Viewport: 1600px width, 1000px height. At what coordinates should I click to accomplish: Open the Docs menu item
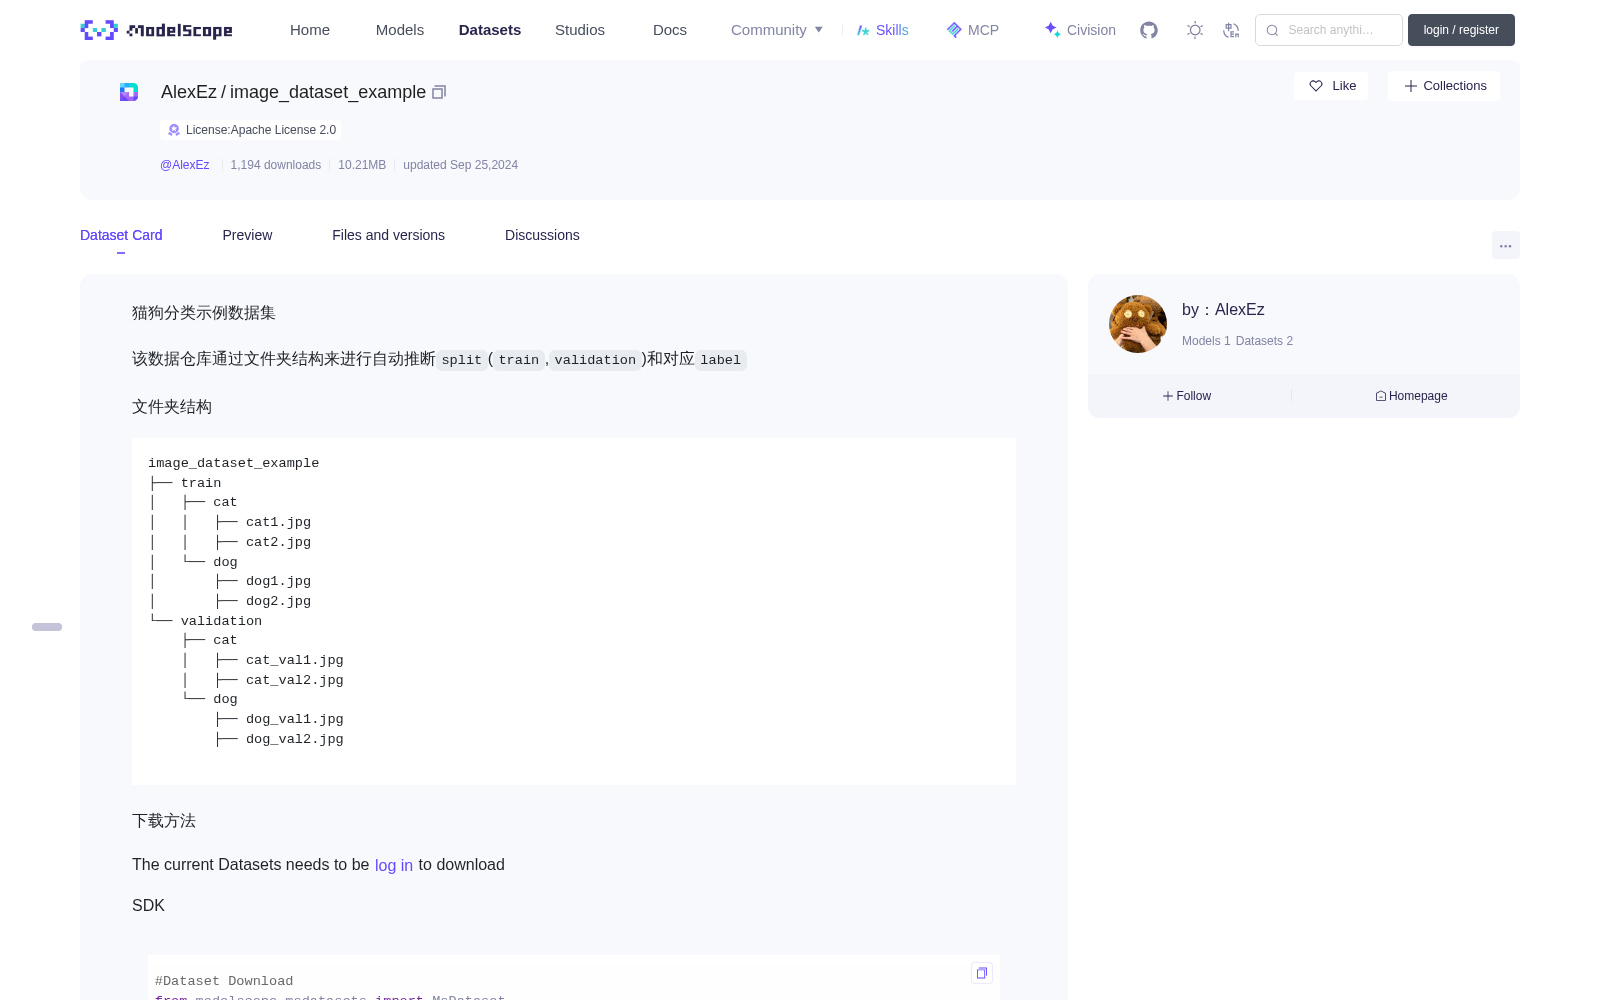(x=670, y=30)
